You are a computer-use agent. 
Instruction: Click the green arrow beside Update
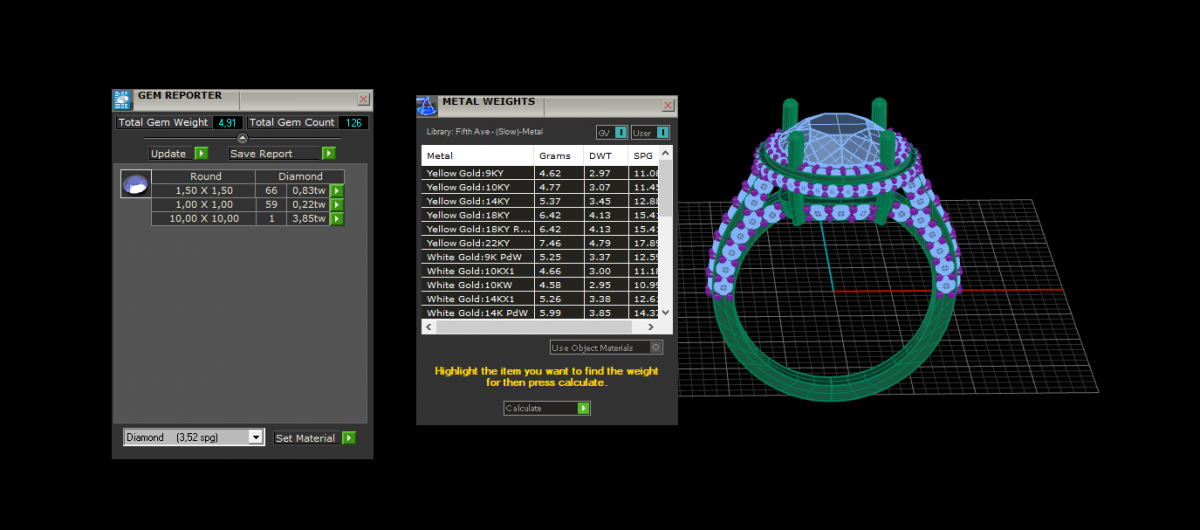coord(201,154)
